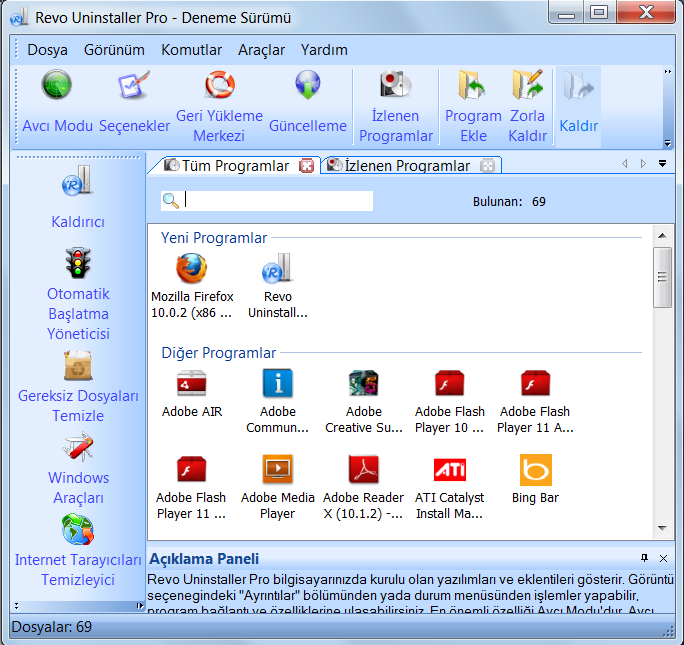Image resolution: width=684 pixels, height=645 pixels.
Task: Select Adobe Flash Player 11 A... entry
Action: tap(535, 402)
